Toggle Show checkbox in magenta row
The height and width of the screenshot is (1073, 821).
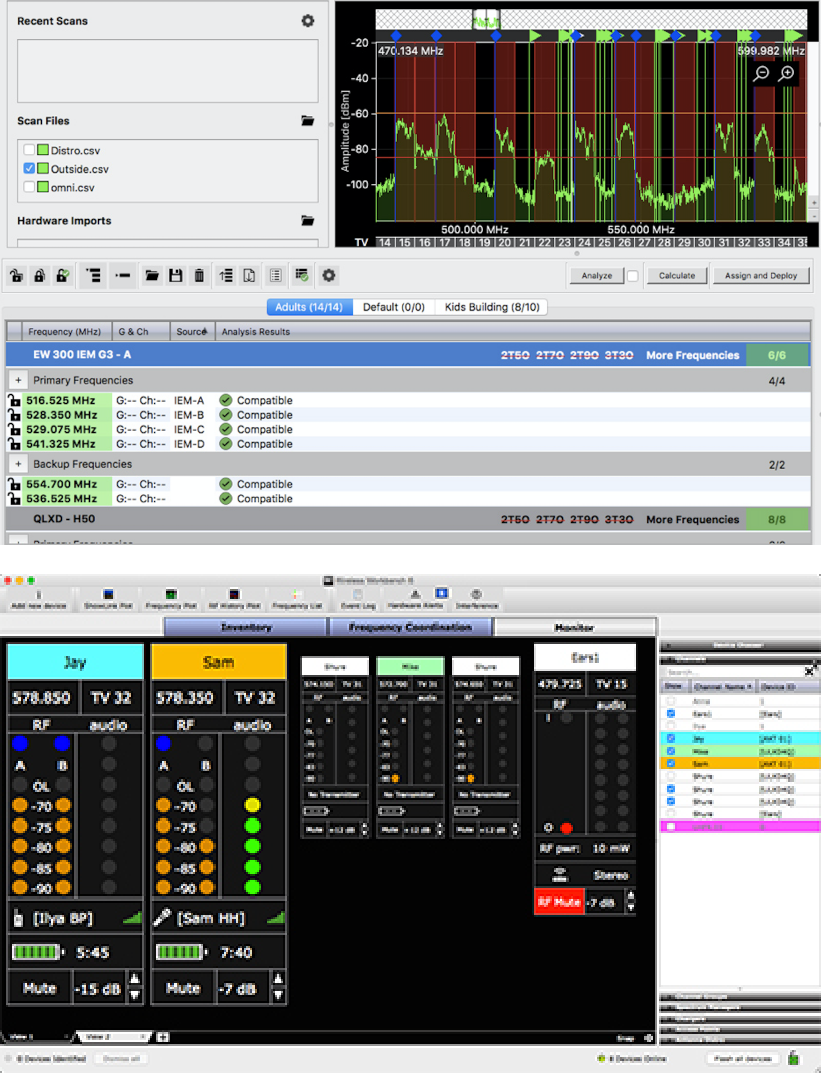point(670,826)
